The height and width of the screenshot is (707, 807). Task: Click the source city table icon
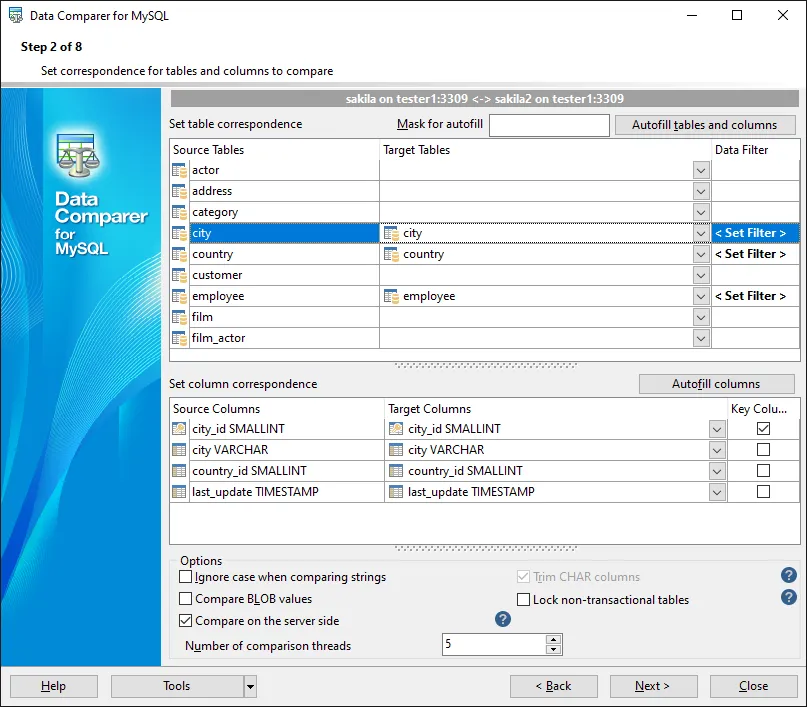click(179, 234)
